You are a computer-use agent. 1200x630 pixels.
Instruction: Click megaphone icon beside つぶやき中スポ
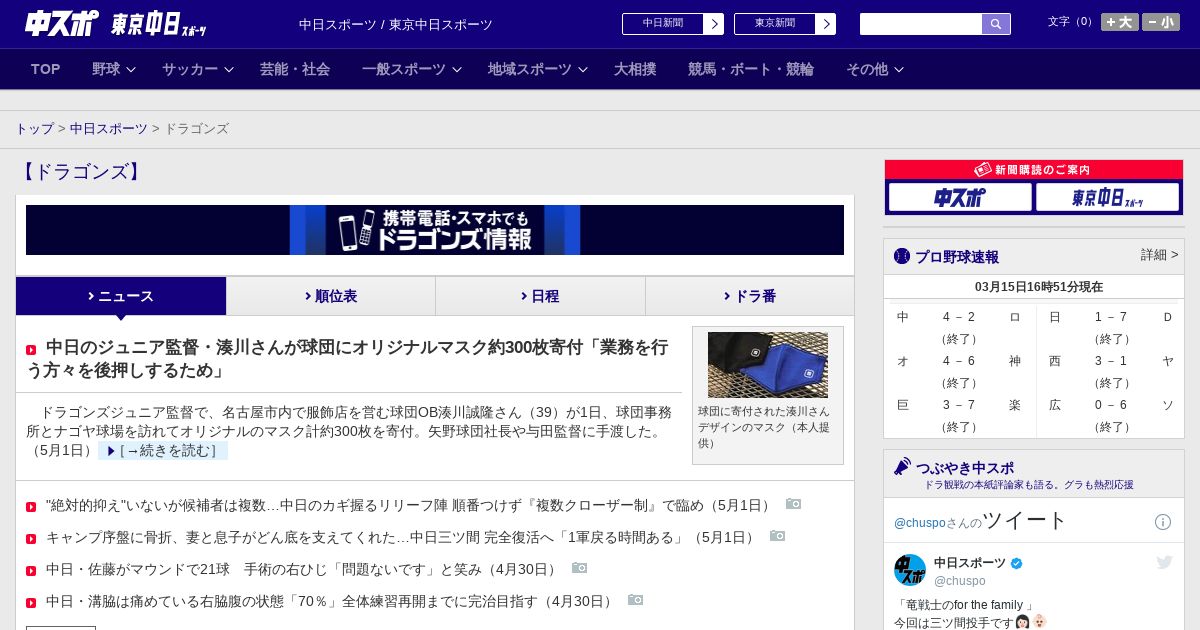pyautogui.click(x=902, y=466)
